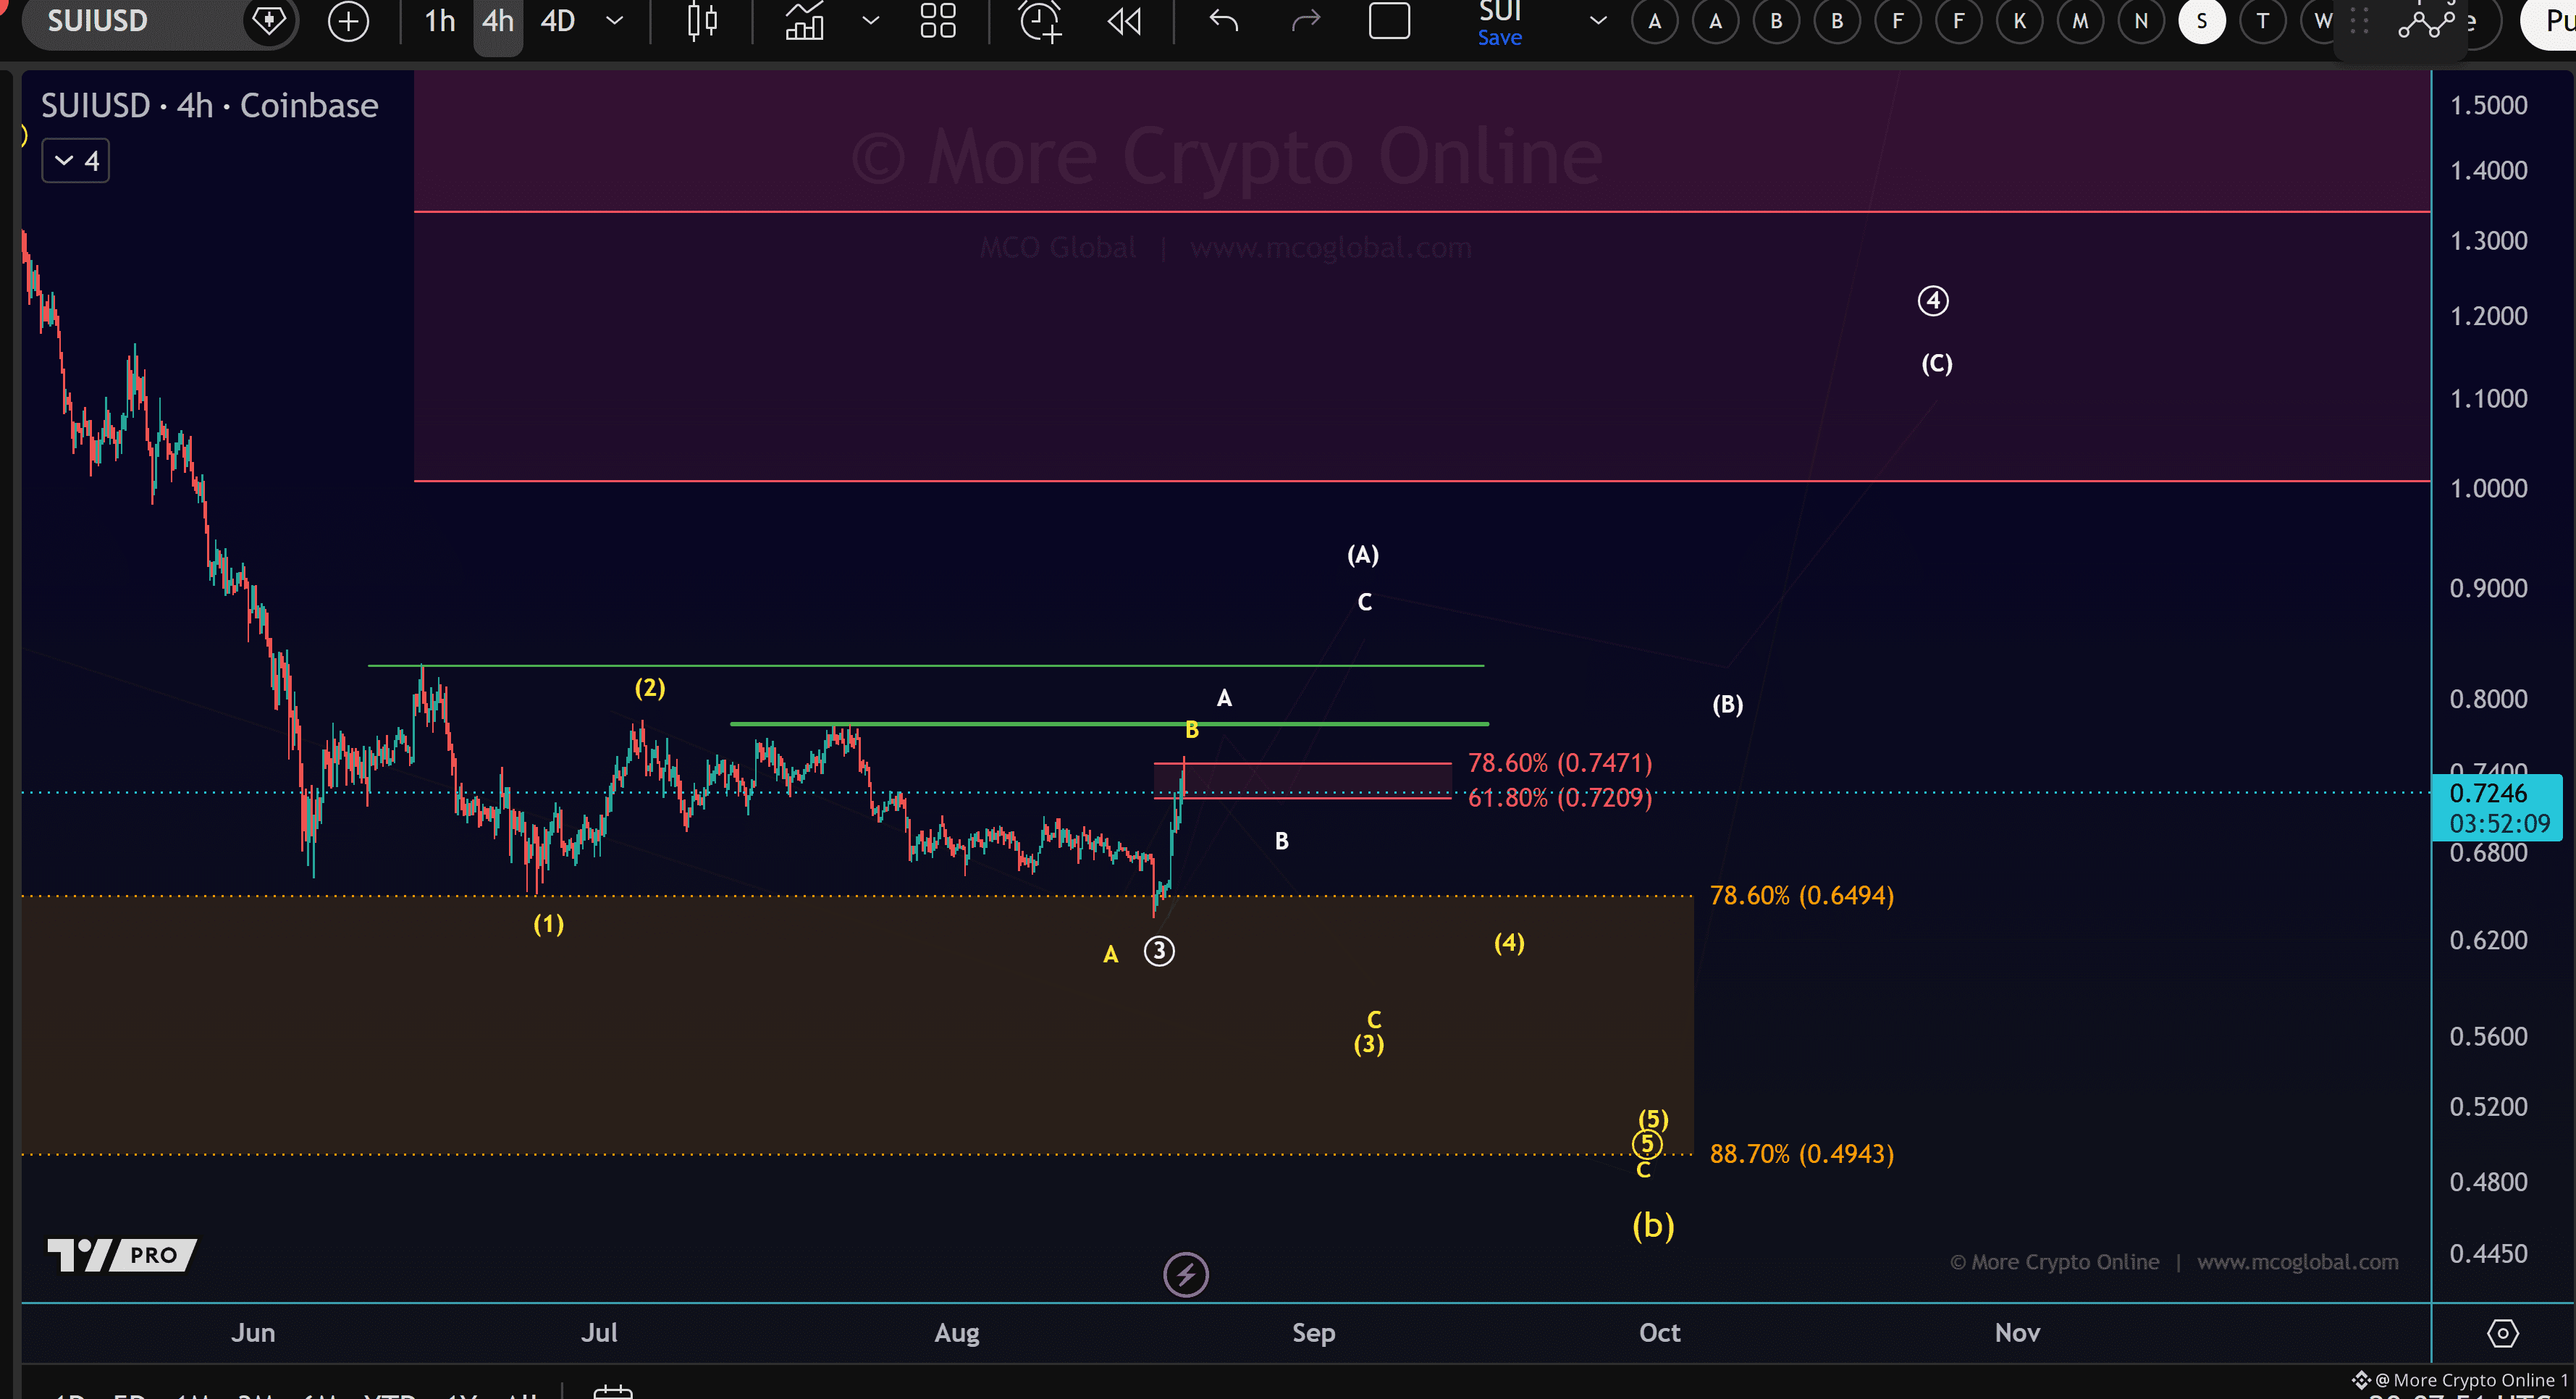Select the orange 88.70% (0.4943) Fibonacci label
This screenshot has height=1399, width=2576.
(x=1801, y=1154)
